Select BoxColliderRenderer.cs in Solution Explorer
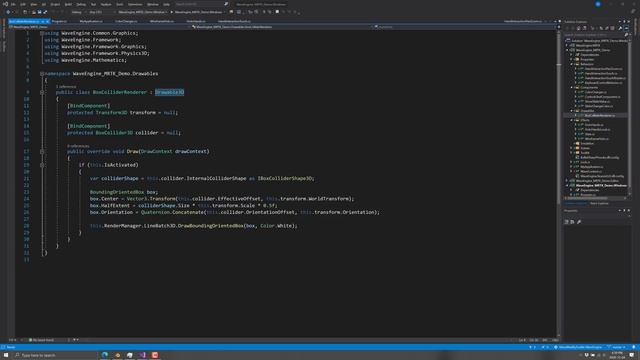Screen dimensions: 640x360 (599, 116)
